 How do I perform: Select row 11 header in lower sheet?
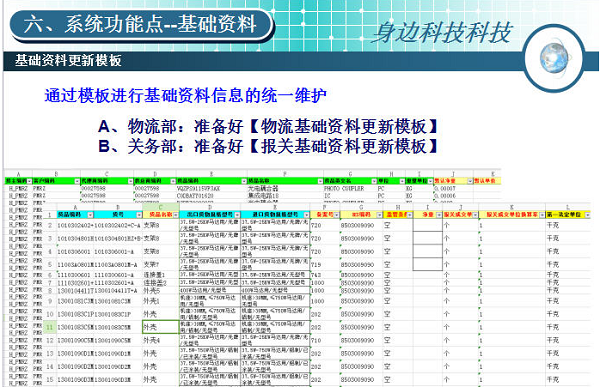point(49,327)
